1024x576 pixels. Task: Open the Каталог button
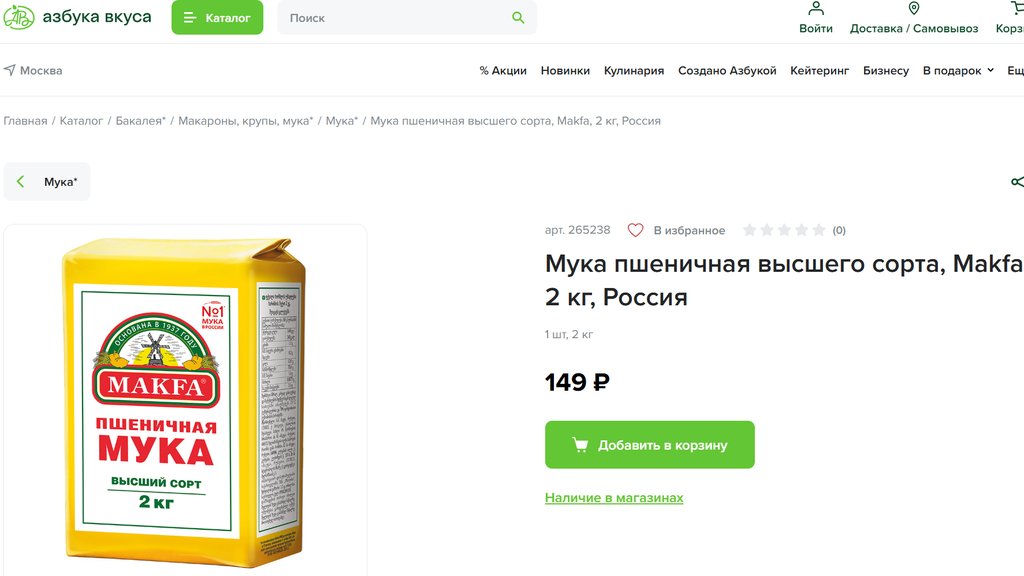tap(217, 18)
